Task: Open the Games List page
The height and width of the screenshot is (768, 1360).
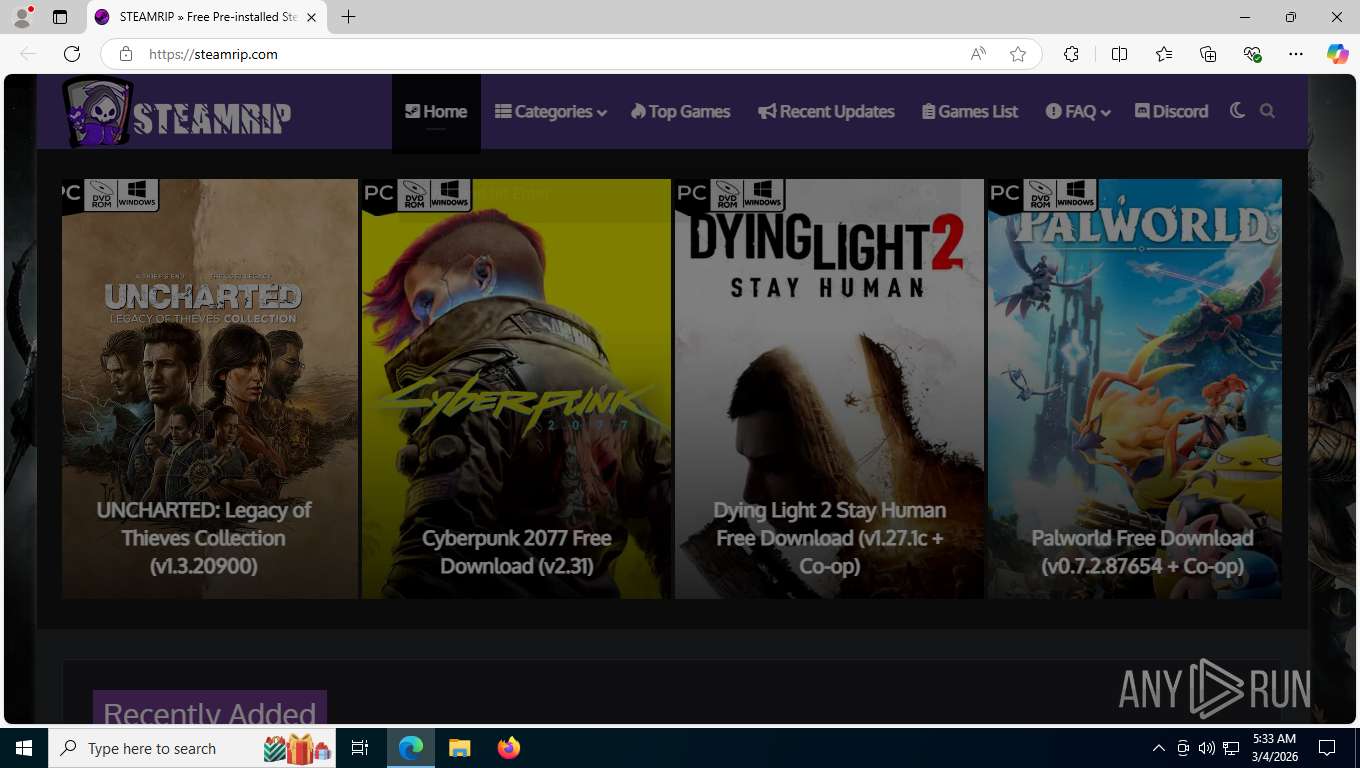Action: [970, 112]
